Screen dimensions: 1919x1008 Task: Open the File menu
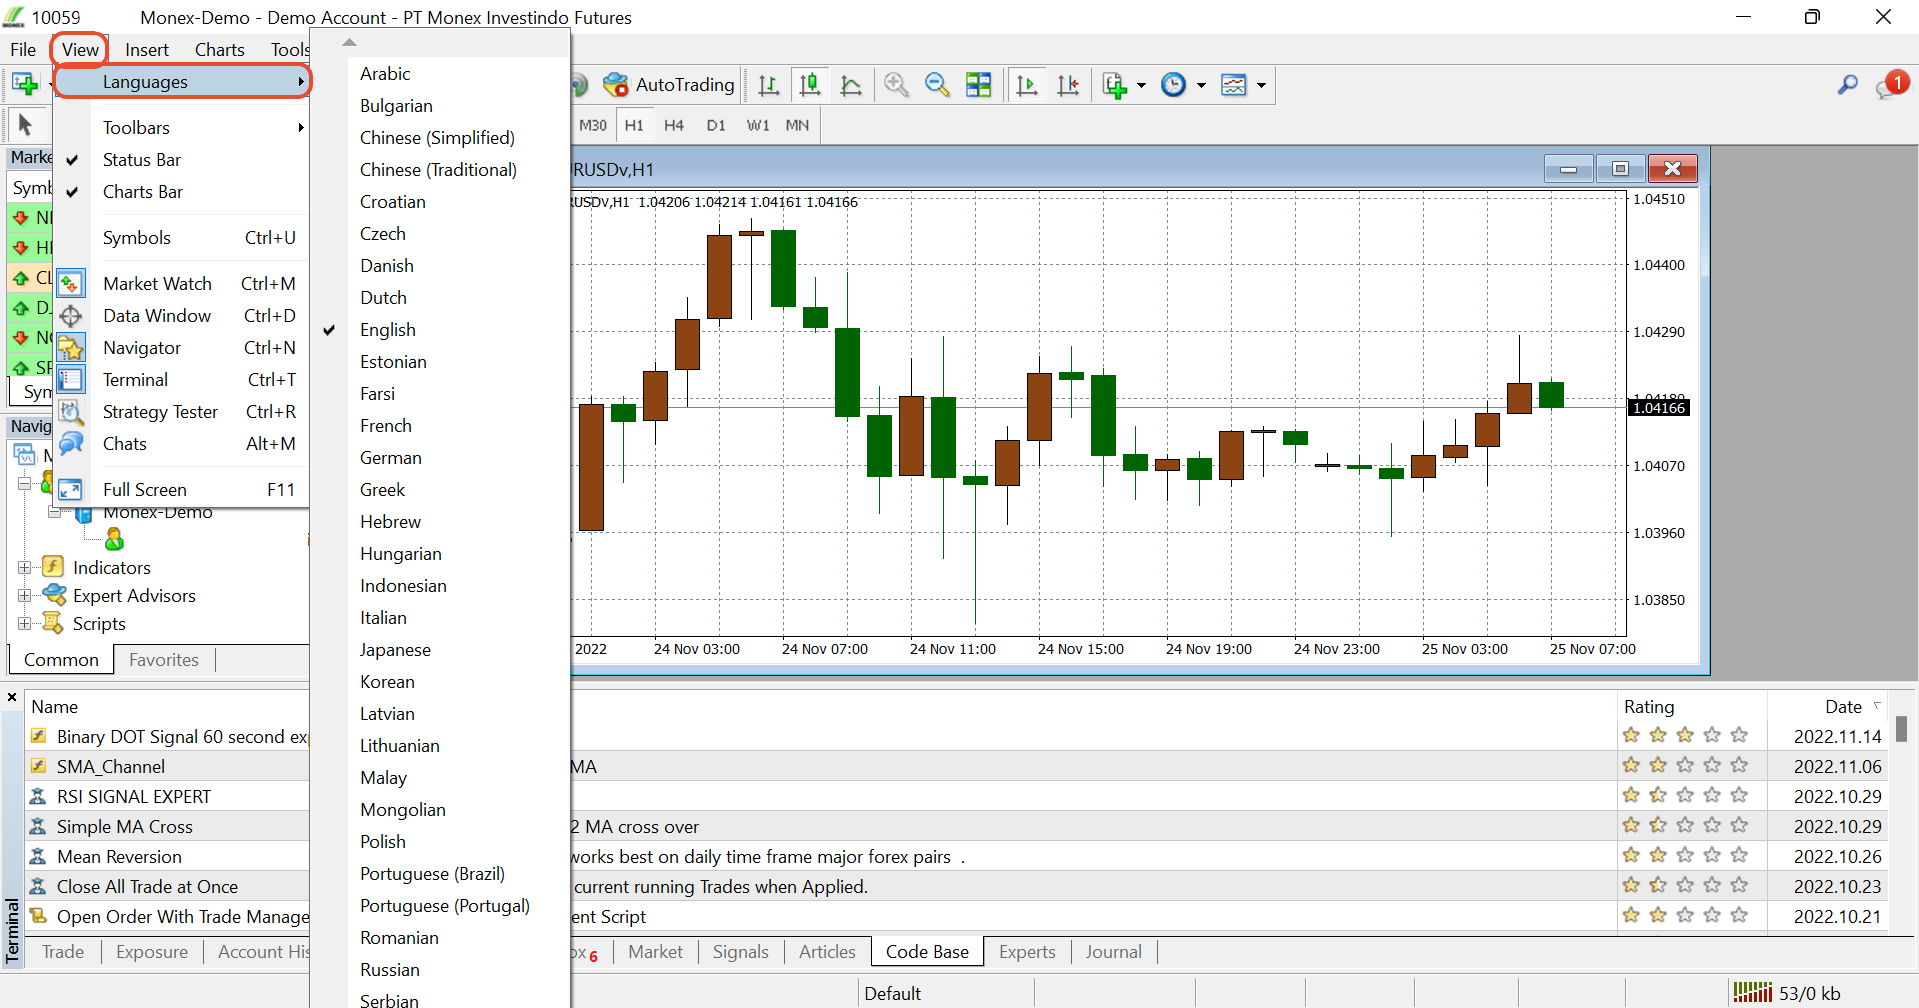pos(23,50)
